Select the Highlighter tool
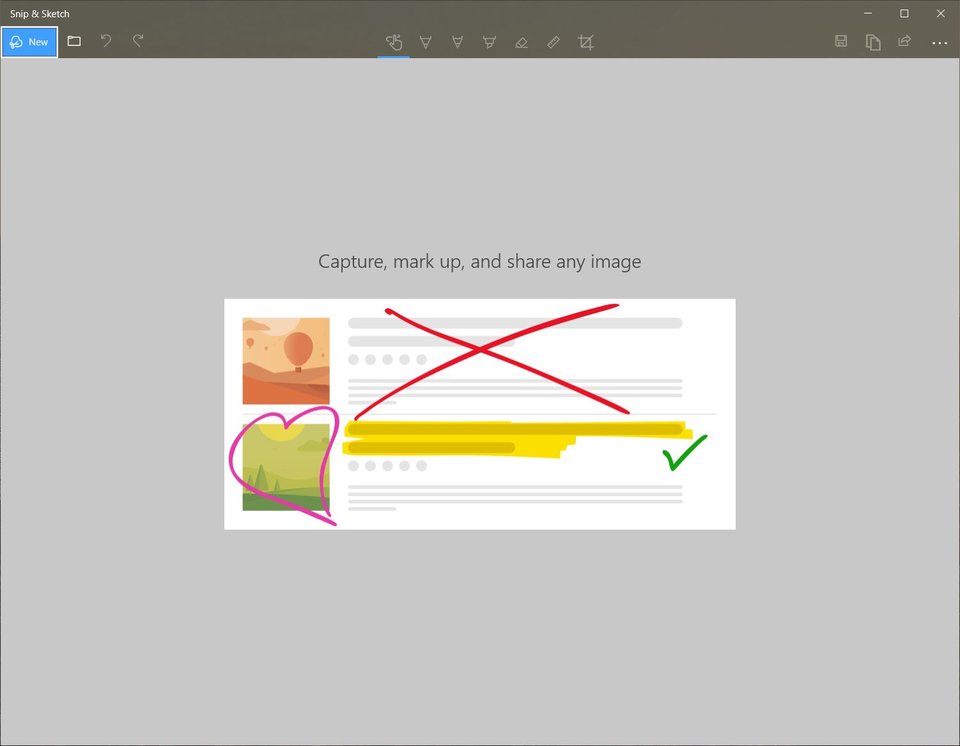960x746 pixels. 490,42
